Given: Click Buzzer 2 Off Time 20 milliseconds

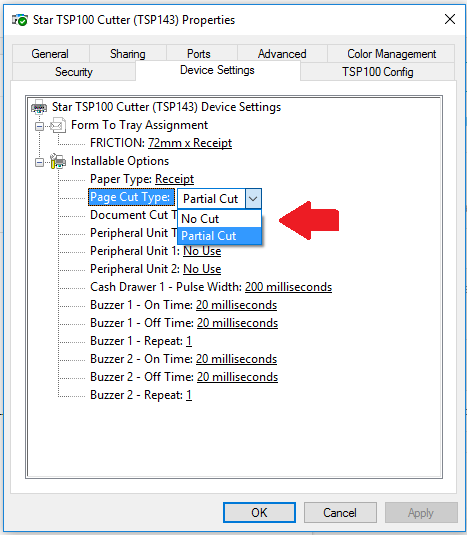Looking at the screenshot, I should tap(237, 377).
